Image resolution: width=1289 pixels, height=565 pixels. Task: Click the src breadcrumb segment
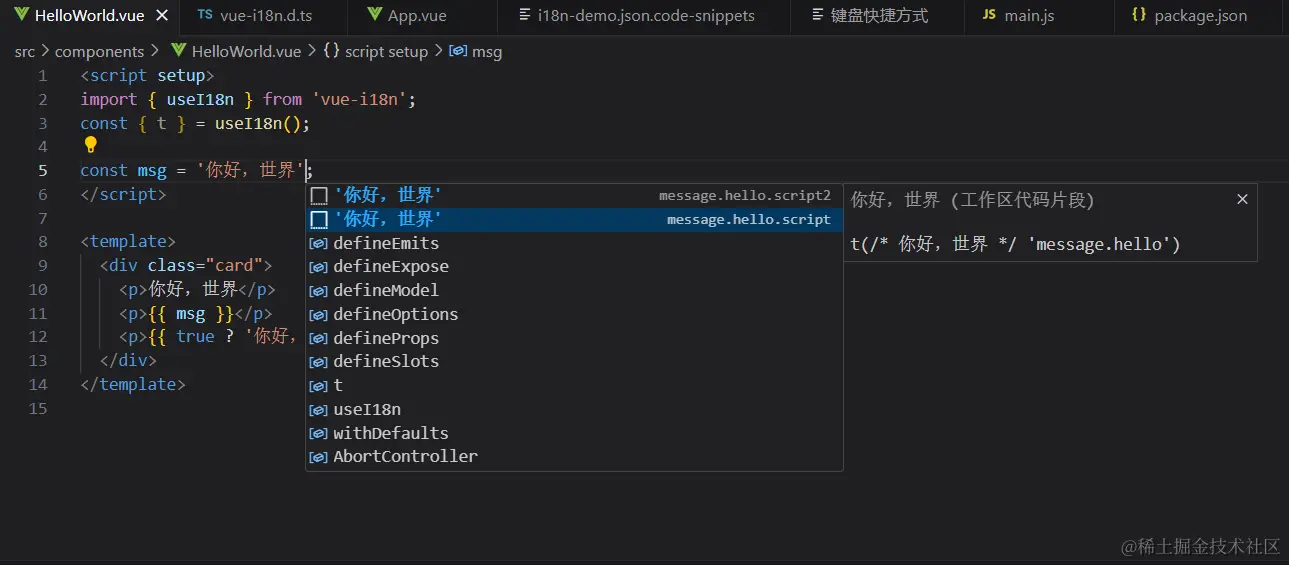(x=24, y=52)
